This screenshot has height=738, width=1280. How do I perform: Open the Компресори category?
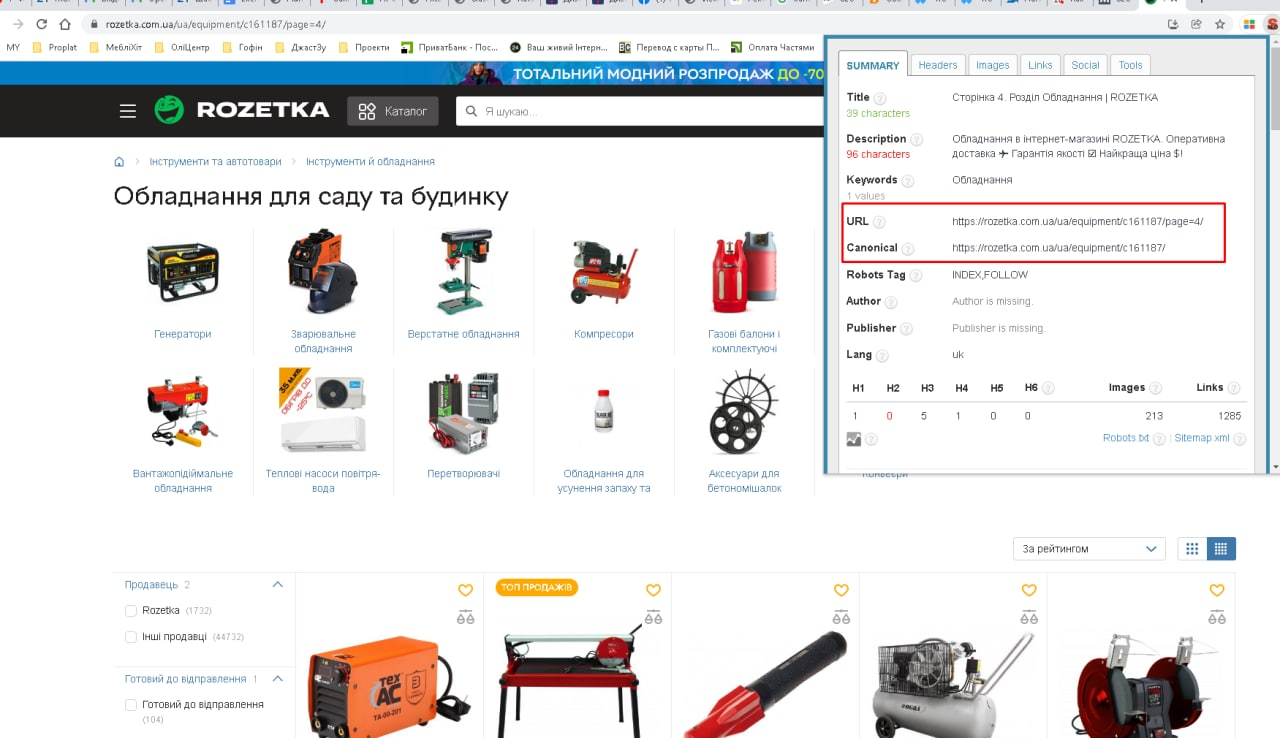pos(604,334)
